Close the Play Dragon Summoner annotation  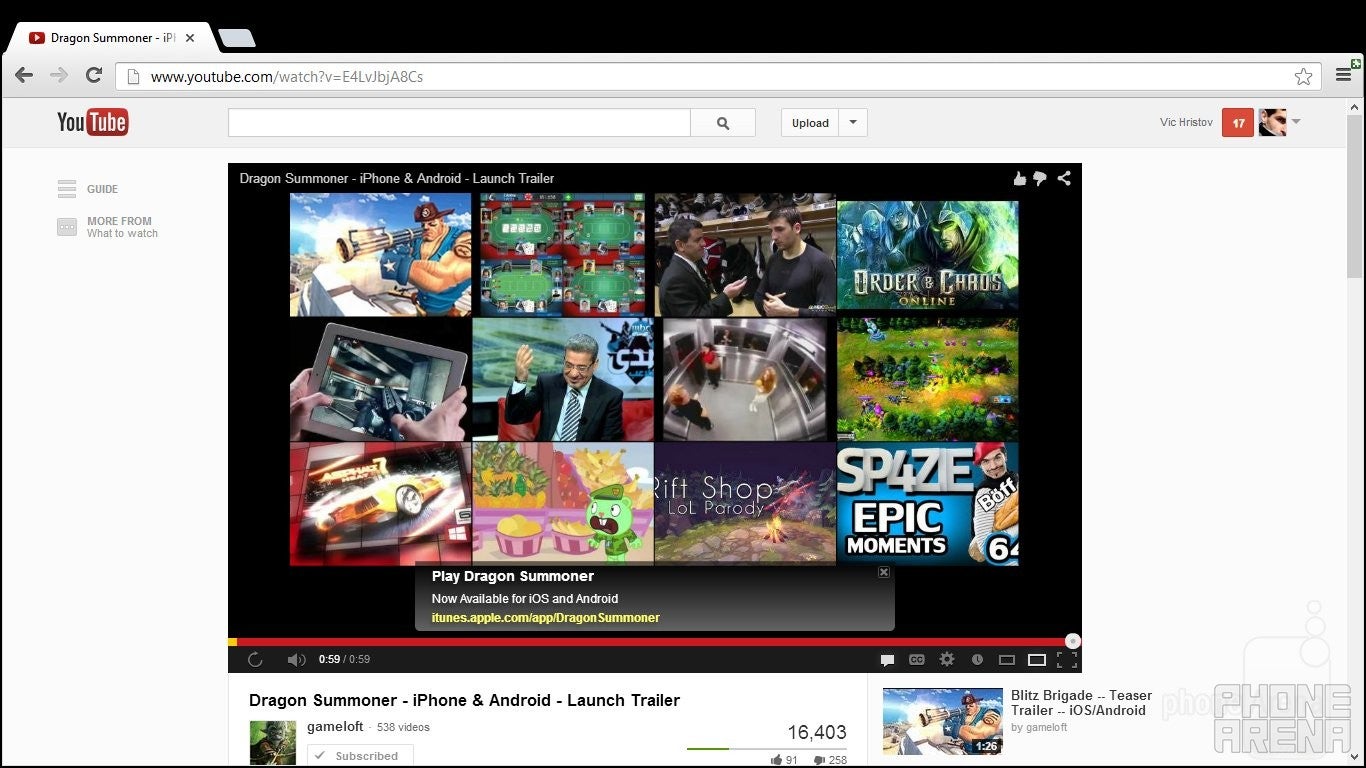coord(884,572)
